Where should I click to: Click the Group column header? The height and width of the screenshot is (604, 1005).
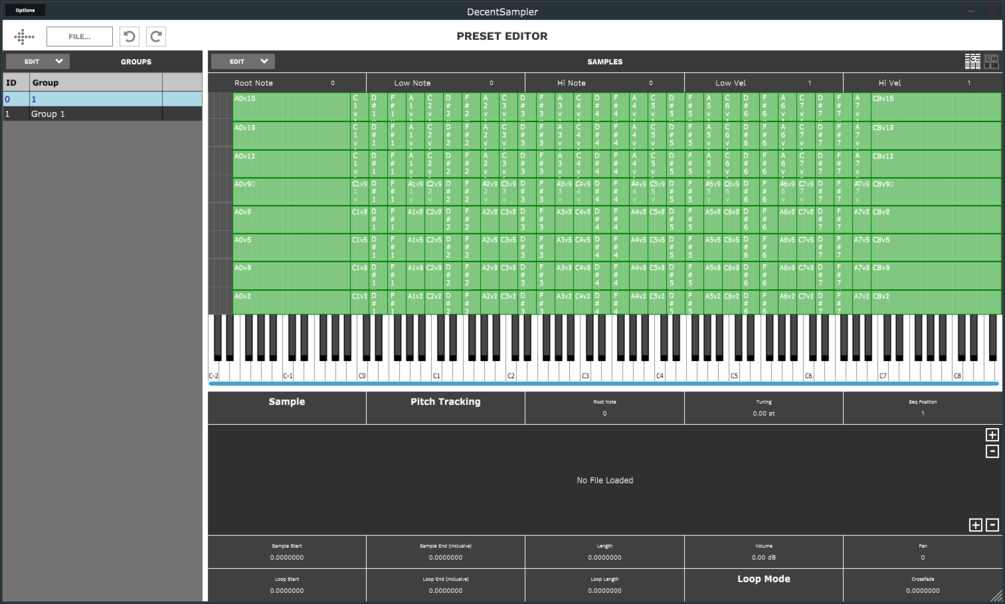(x=96, y=83)
